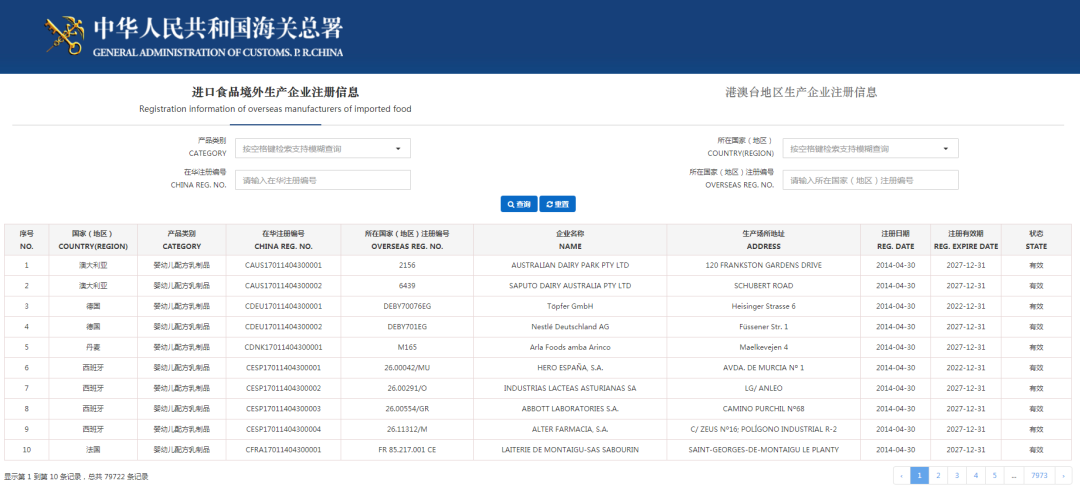Switch to Hong Kong Macau Taiwan enterprises tab

801,92
